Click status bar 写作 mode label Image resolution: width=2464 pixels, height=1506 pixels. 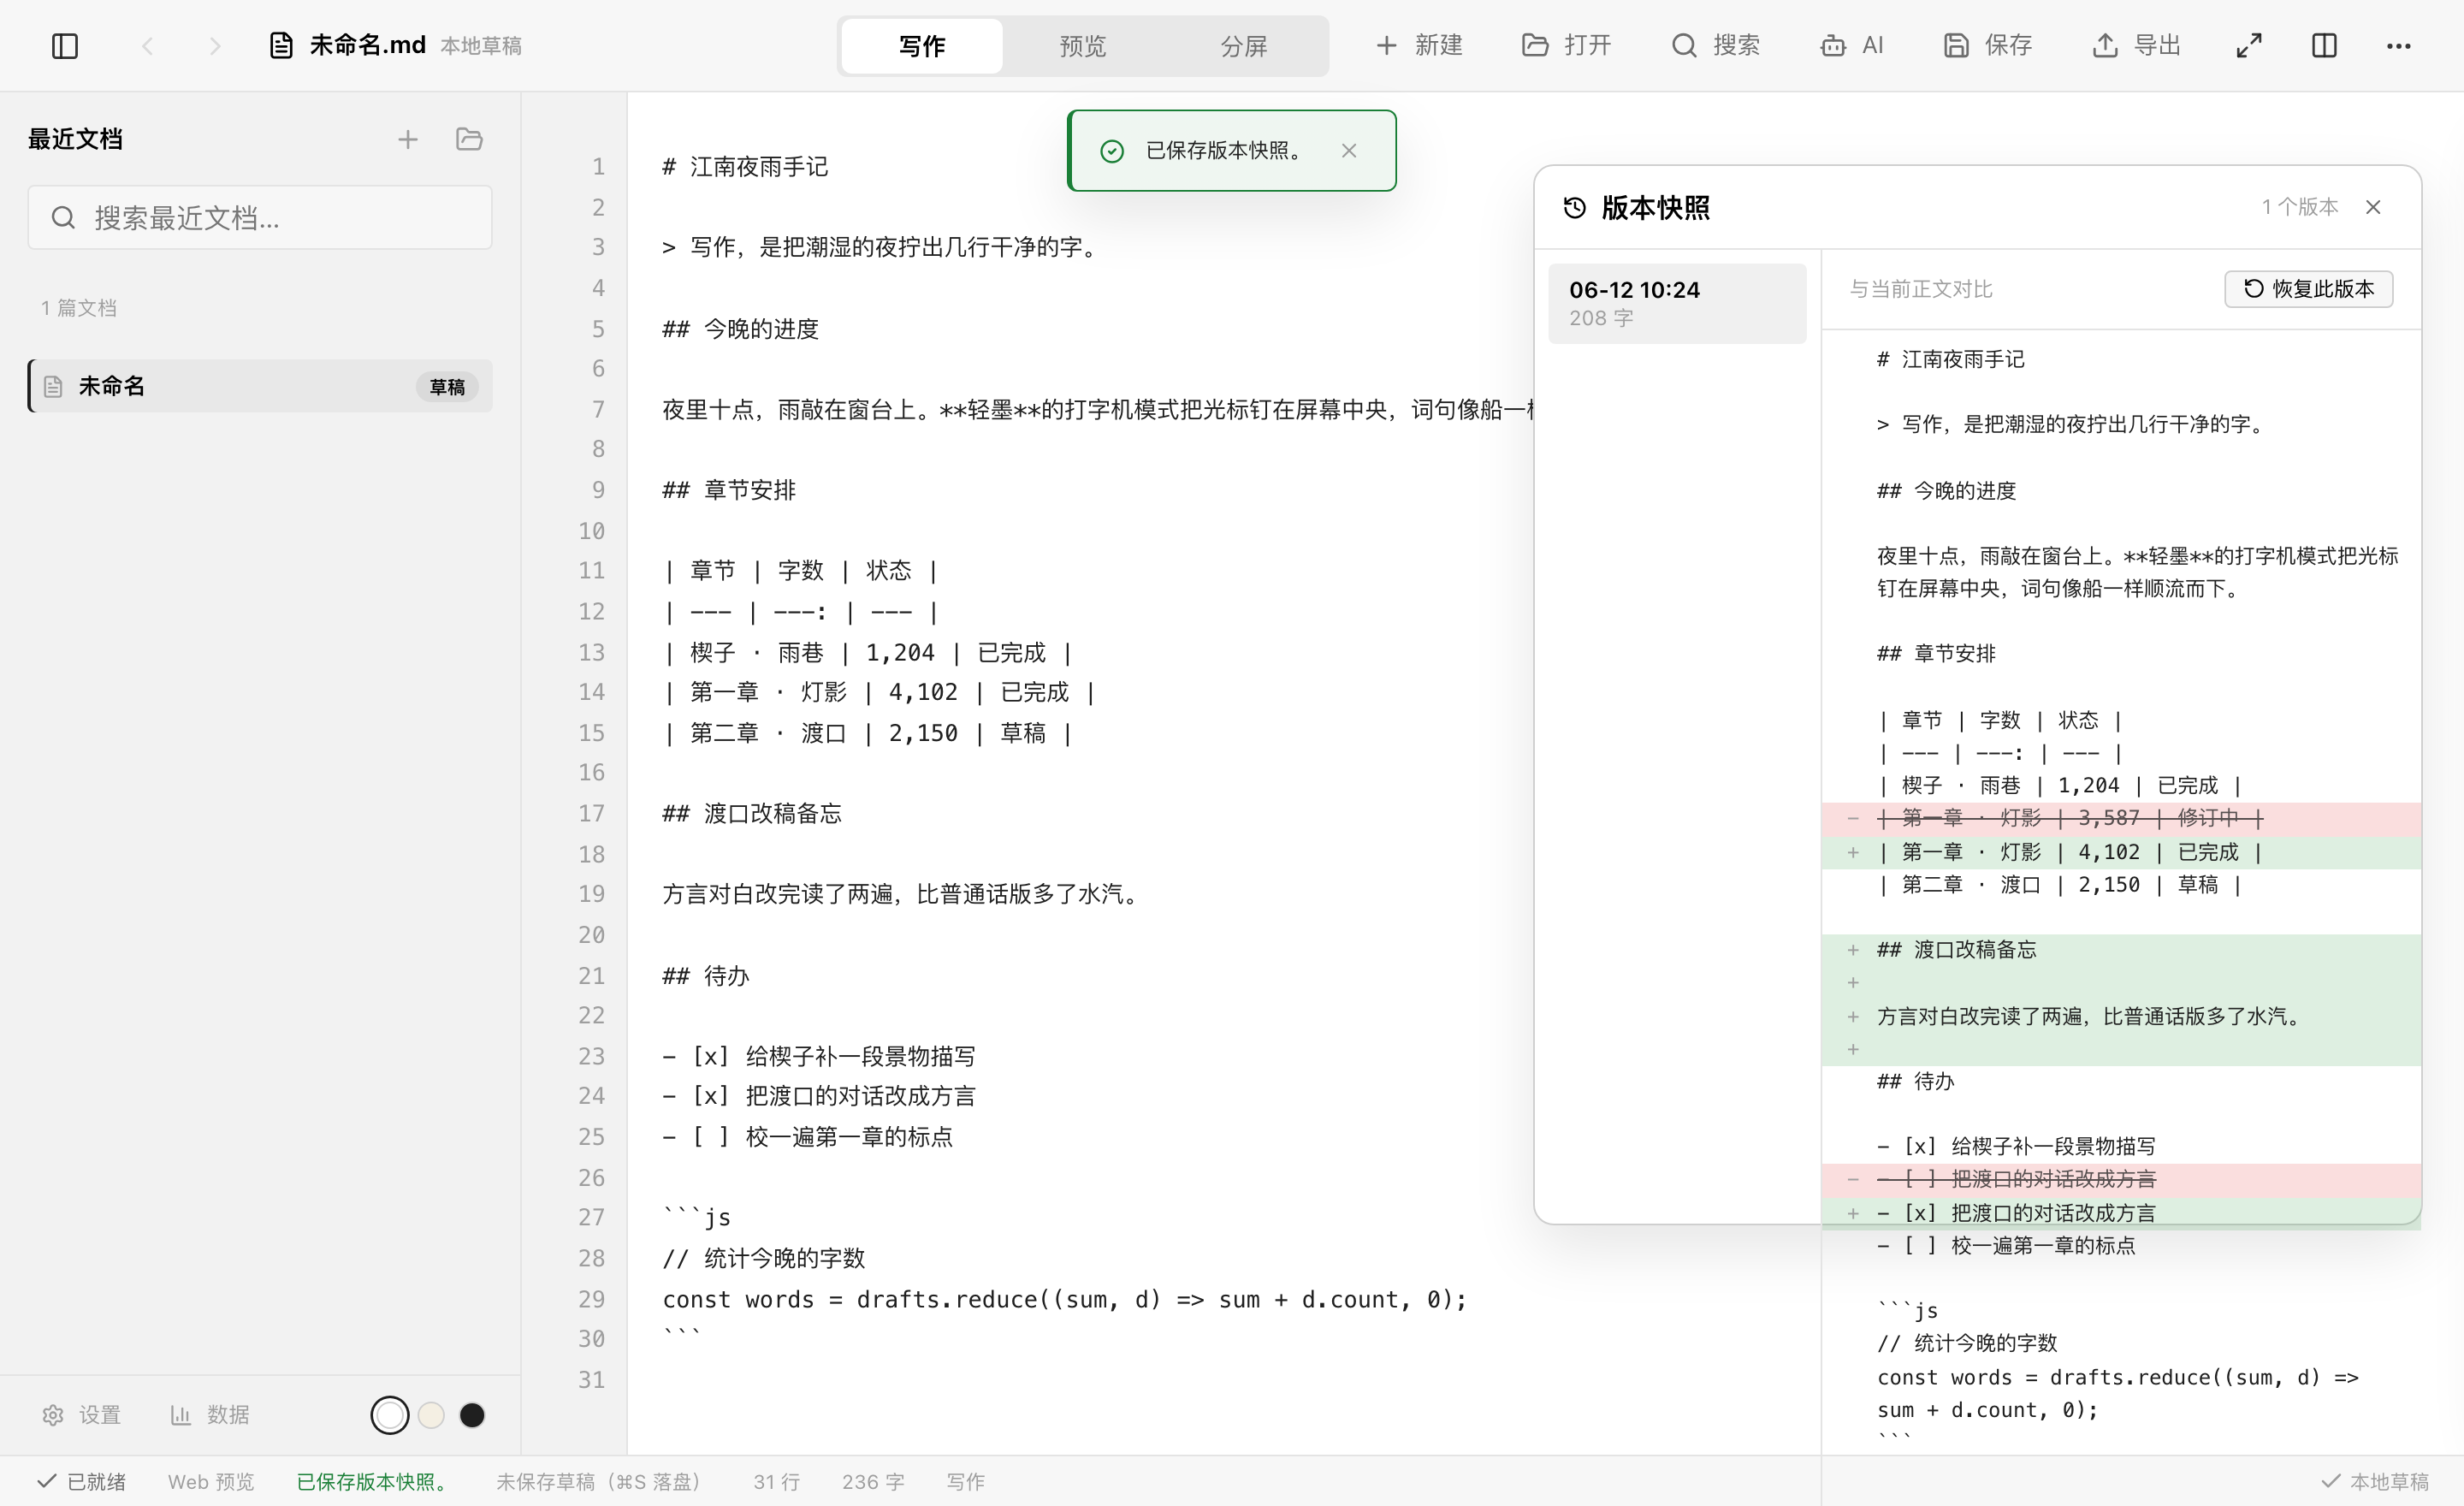[x=965, y=1481]
